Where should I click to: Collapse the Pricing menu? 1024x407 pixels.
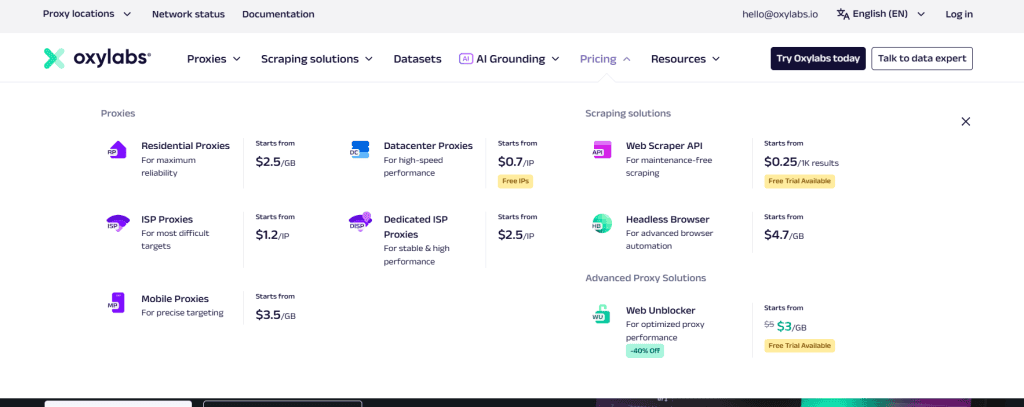[x=605, y=59]
